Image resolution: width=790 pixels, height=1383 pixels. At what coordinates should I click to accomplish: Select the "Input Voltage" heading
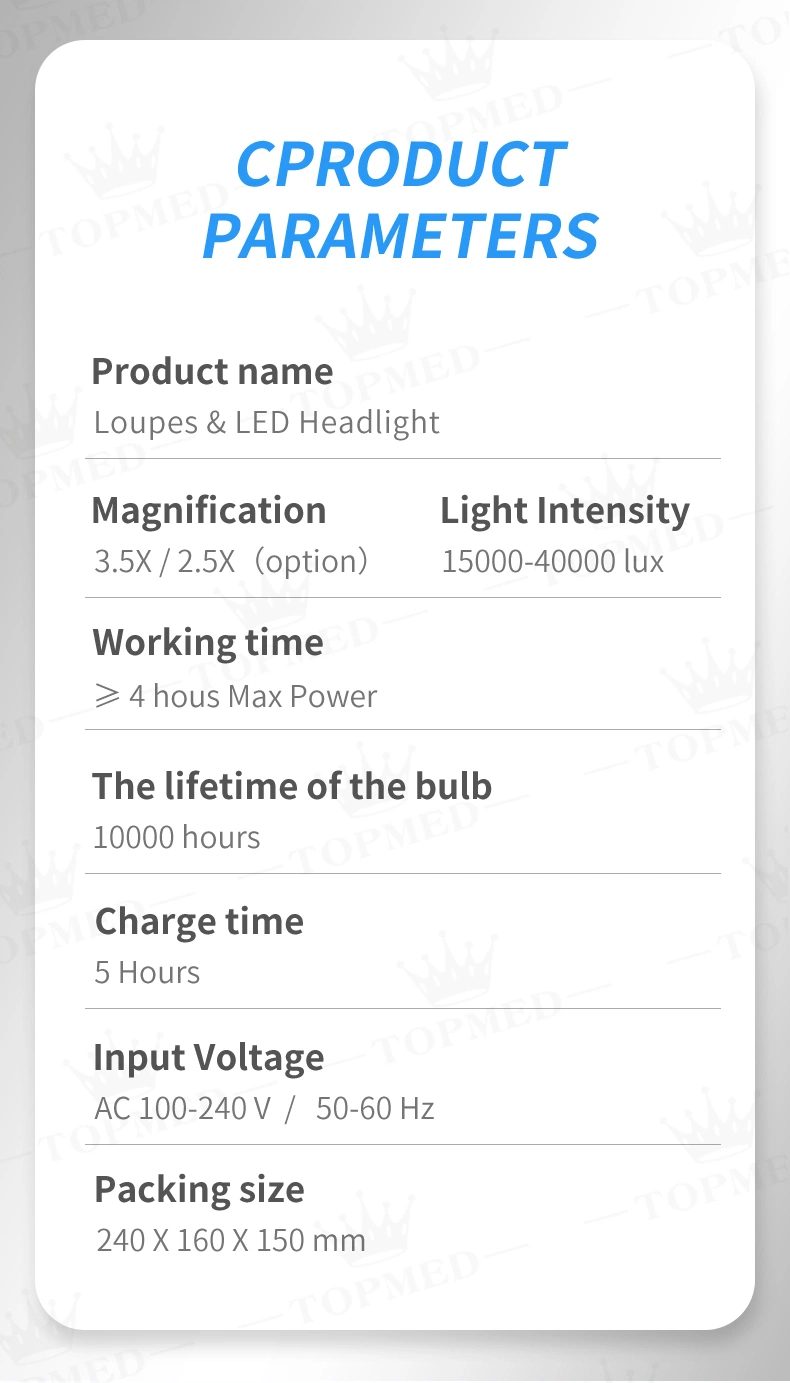(x=209, y=1057)
